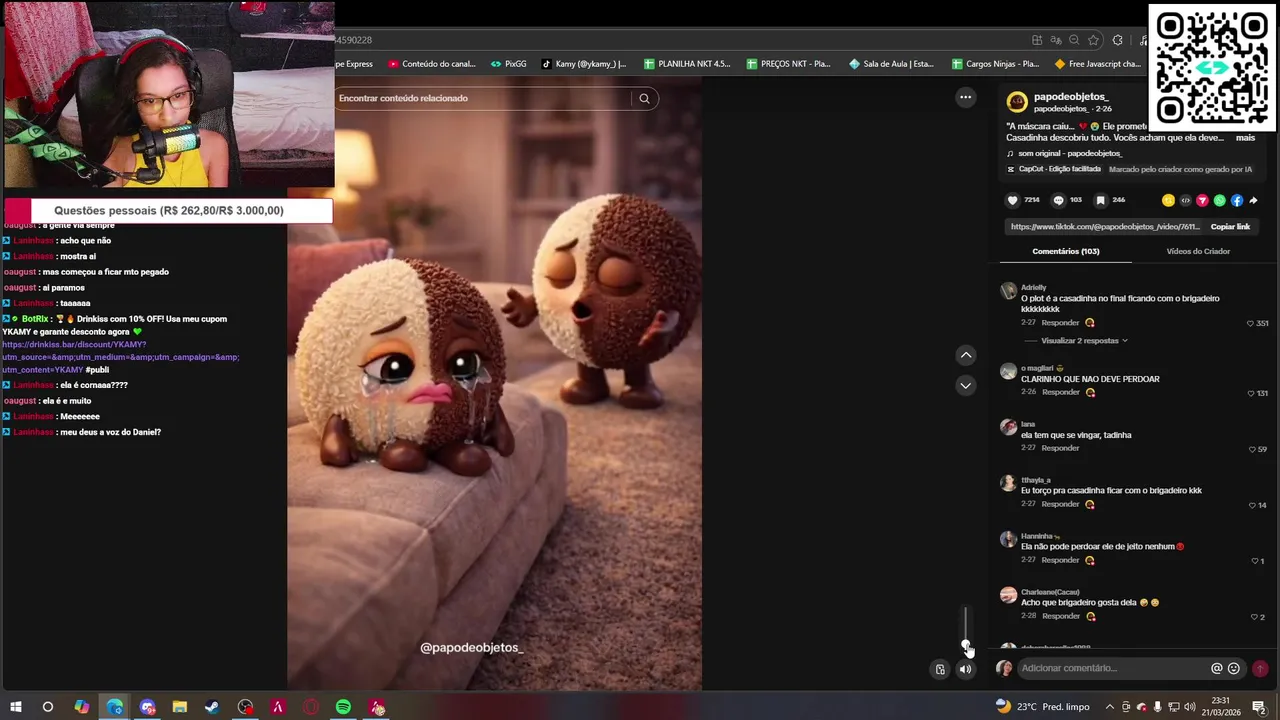Open Spotify from the taskbar
1280x720 pixels.
point(343,707)
